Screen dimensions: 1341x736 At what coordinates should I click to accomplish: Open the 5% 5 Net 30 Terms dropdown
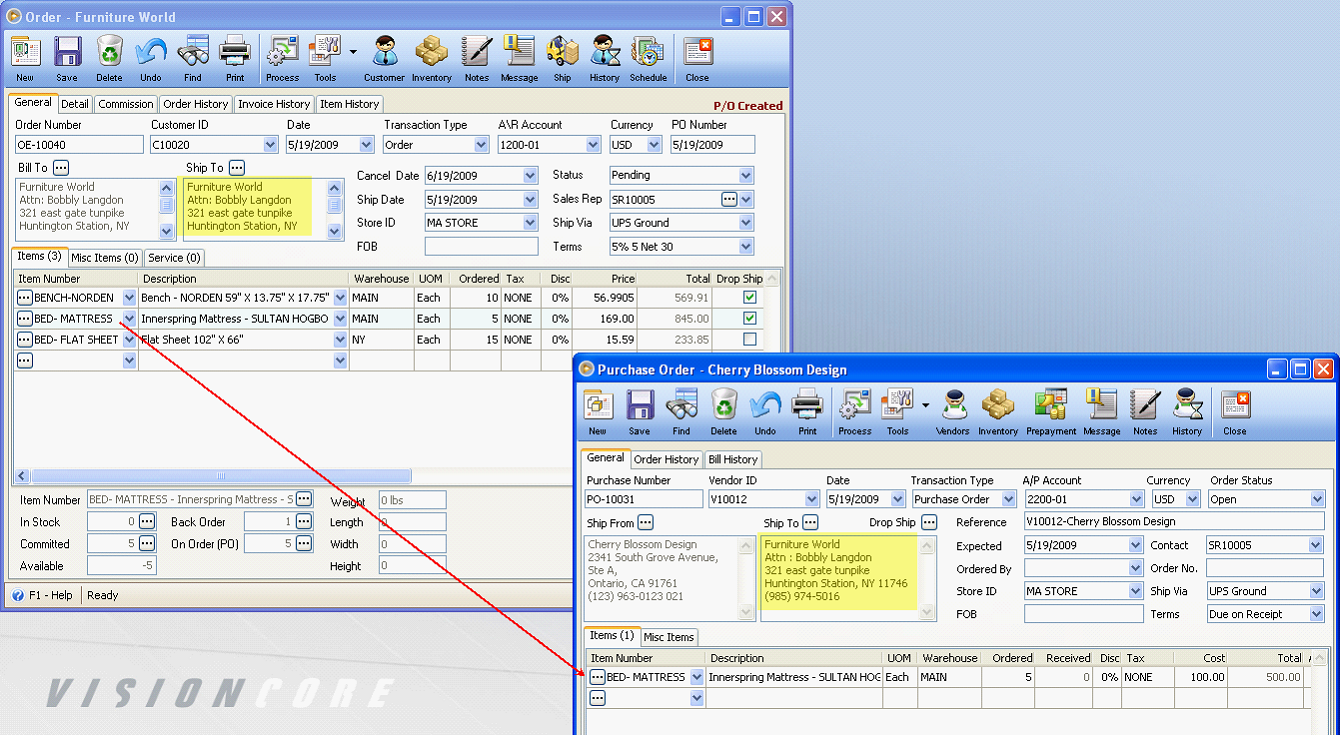746,247
